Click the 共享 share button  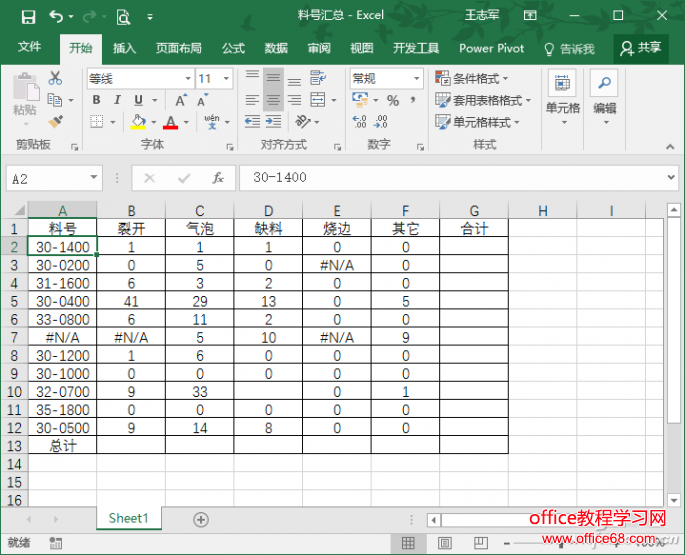tap(640, 48)
